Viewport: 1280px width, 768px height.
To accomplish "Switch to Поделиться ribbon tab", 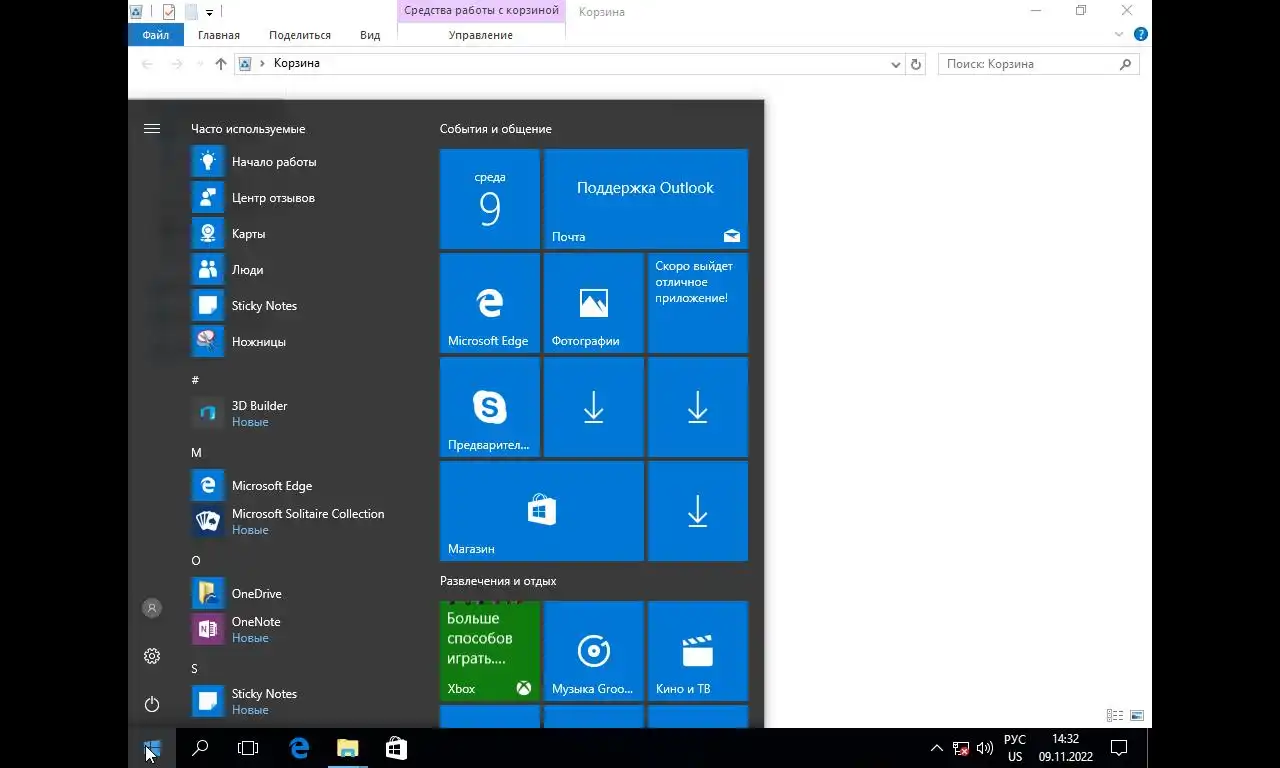I will coord(300,35).
